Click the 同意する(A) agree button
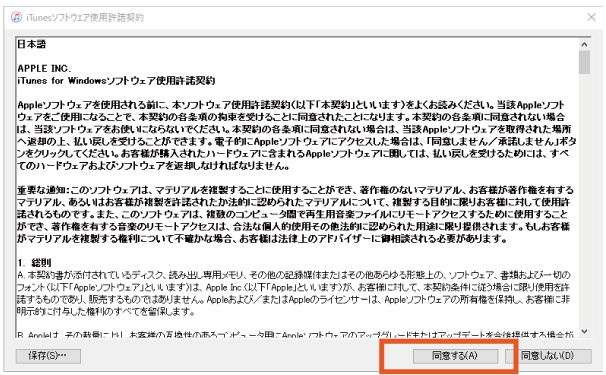Screen dimensions: 606x375 click(x=455, y=356)
